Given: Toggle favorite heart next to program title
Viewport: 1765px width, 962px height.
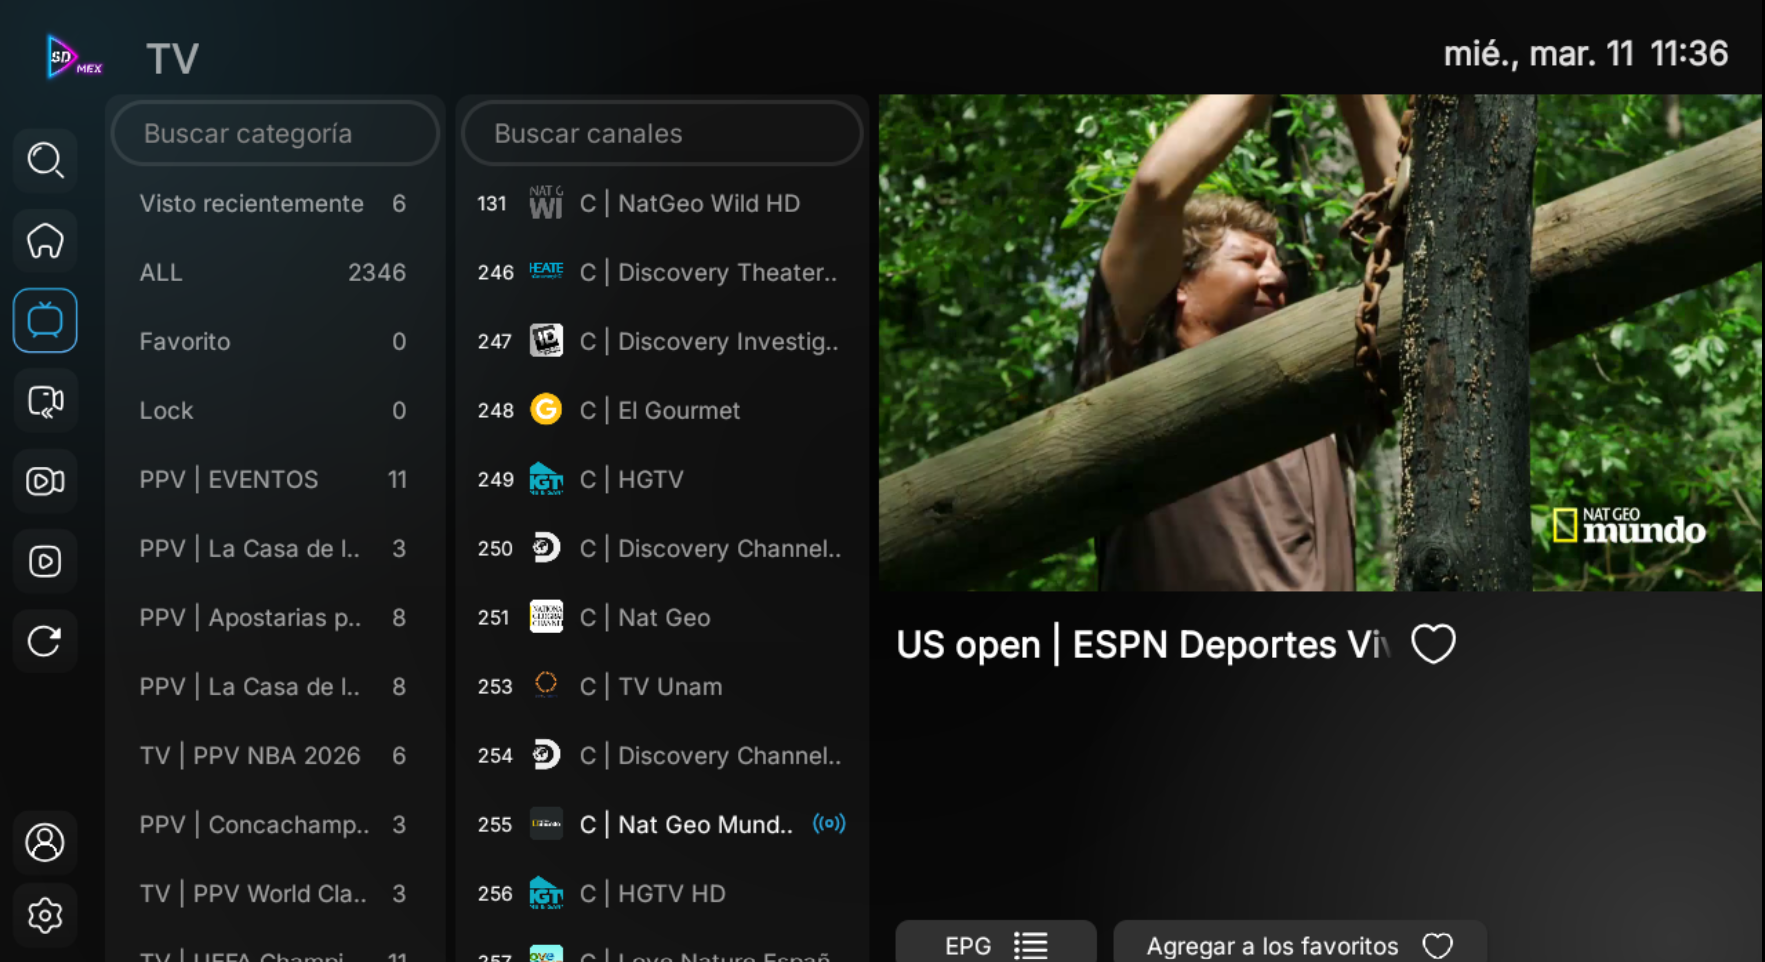Looking at the screenshot, I should click(x=1433, y=644).
